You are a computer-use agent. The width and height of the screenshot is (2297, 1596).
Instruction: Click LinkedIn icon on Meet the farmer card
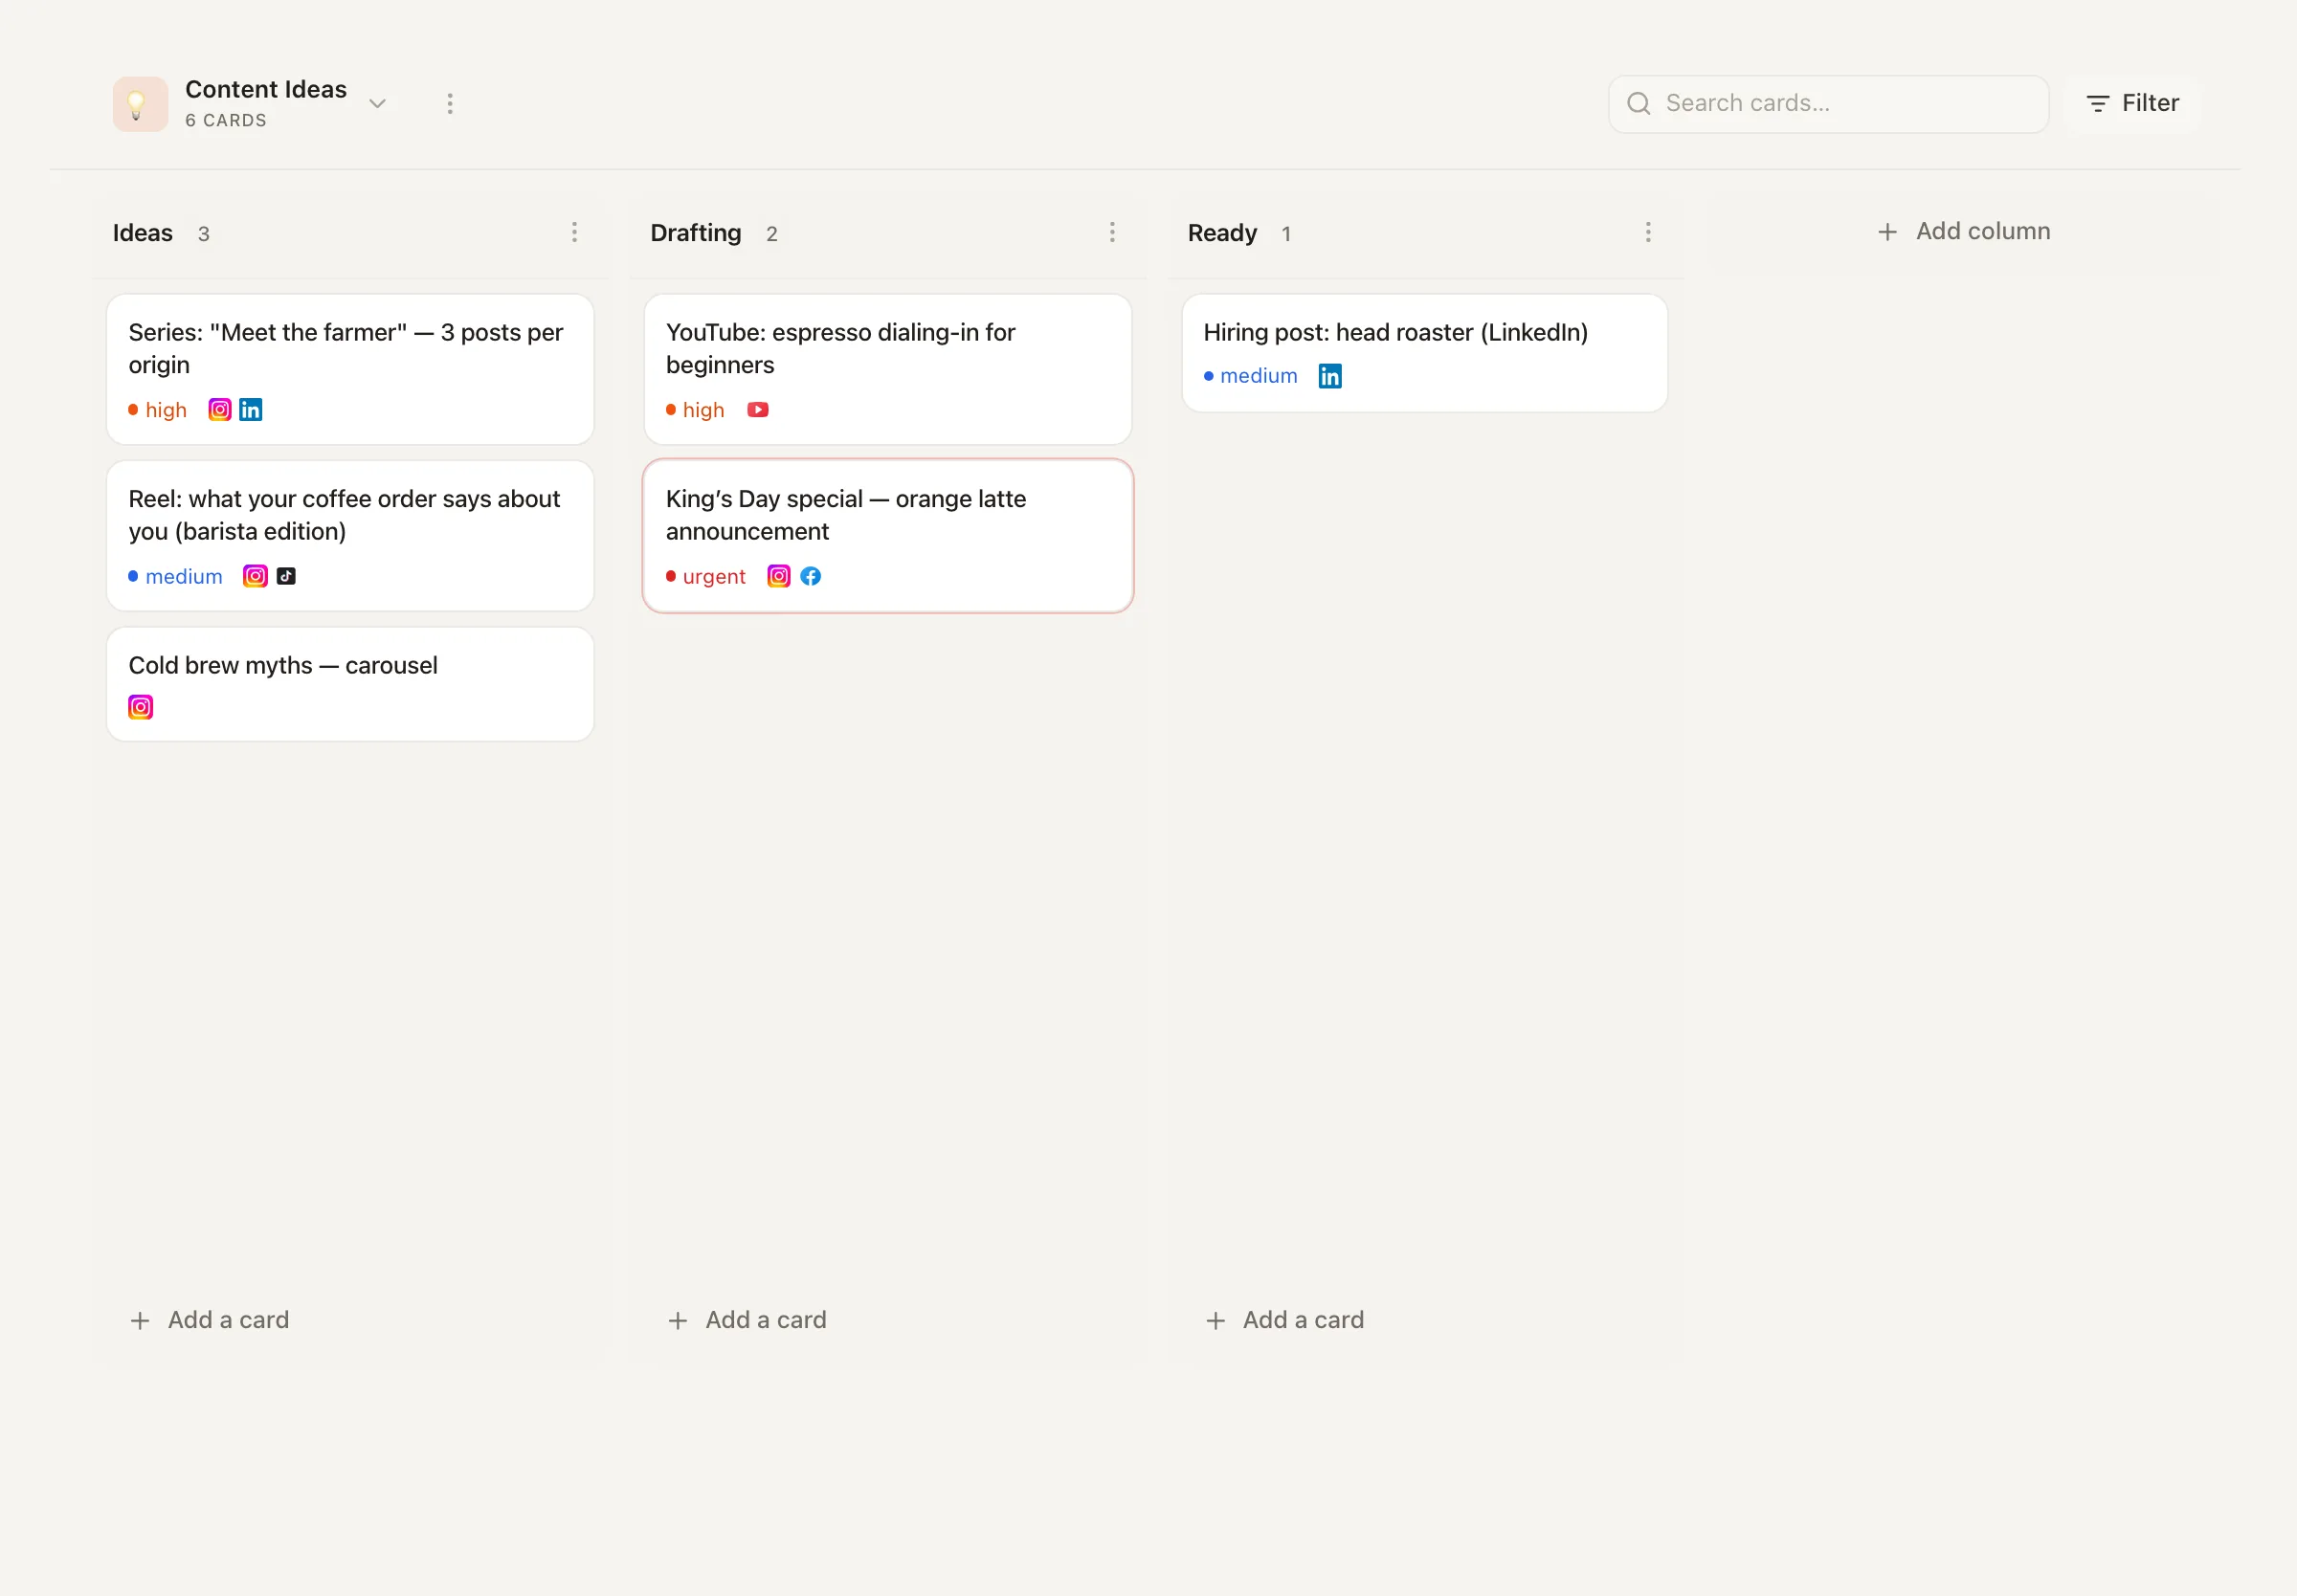251,410
